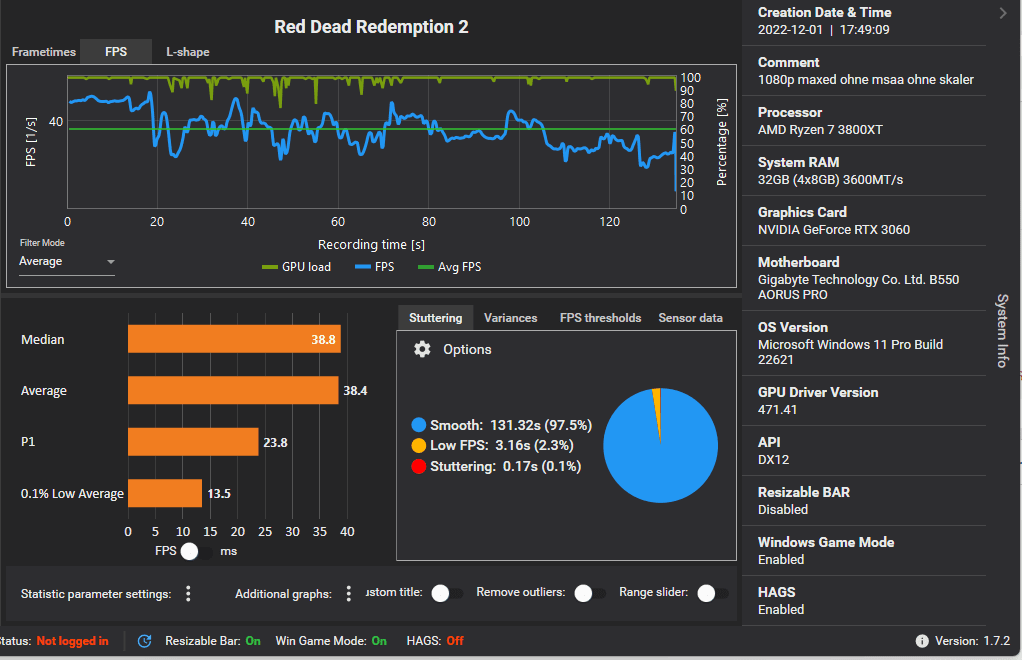Click the 'Smooth: 131.32s (97.5%)' text
Viewport: 1022px width, 660px height.
pyautogui.click(x=511, y=425)
